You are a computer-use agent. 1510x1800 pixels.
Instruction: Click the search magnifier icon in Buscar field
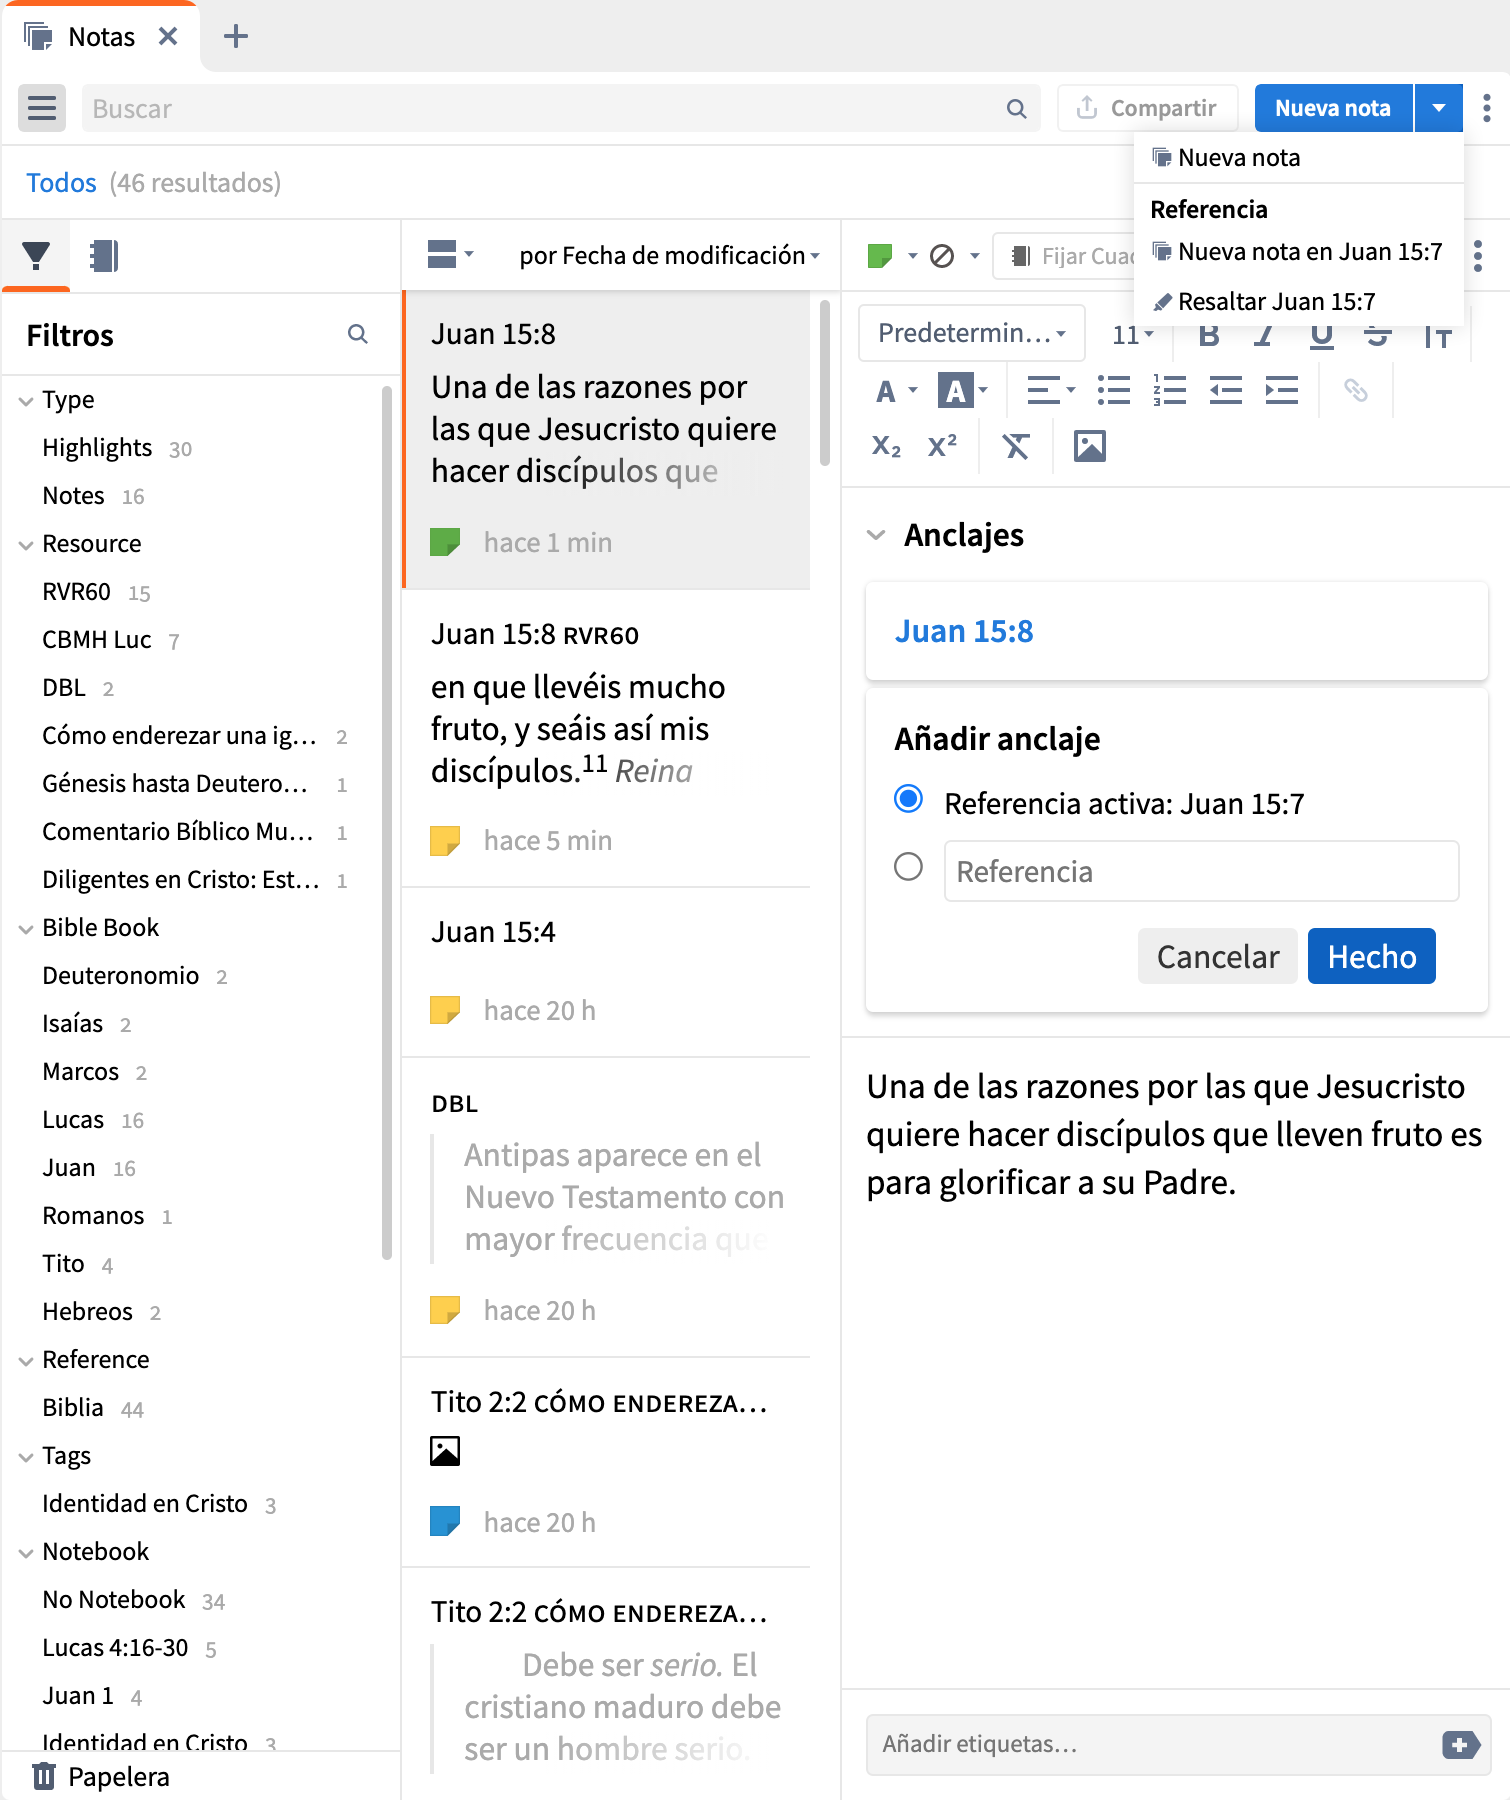coord(1016,109)
